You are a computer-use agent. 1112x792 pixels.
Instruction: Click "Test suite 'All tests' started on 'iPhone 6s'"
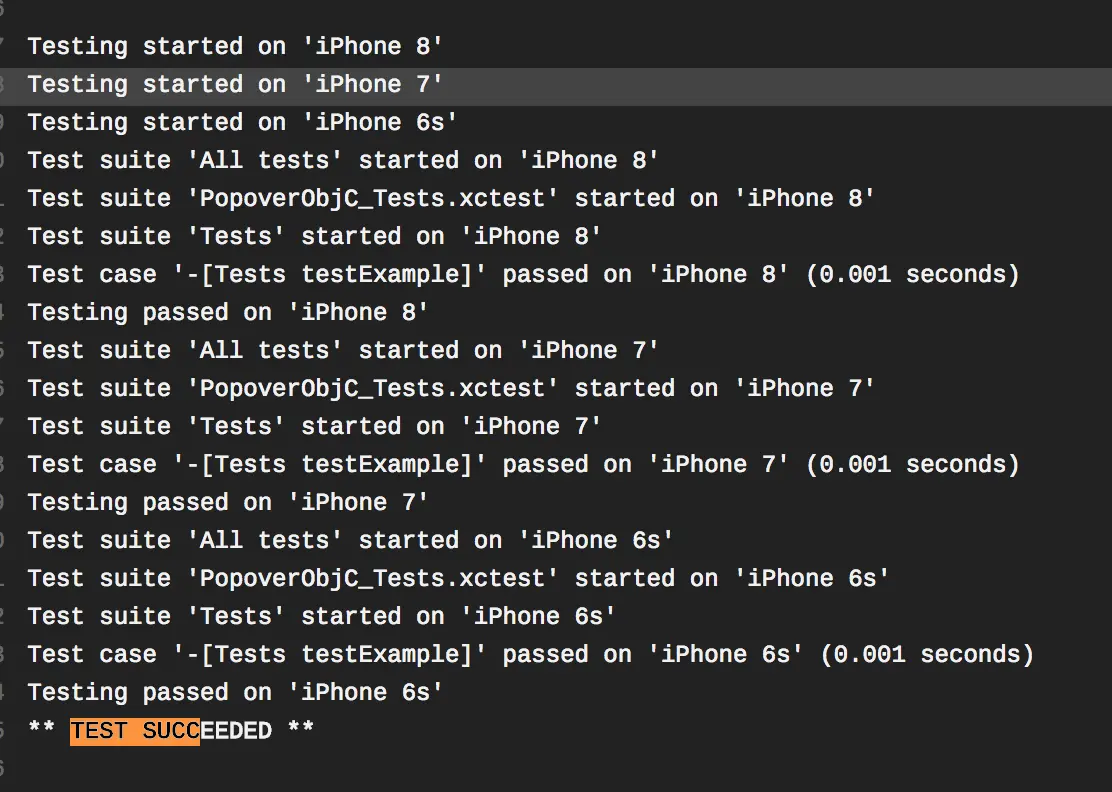pyautogui.click(x=350, y=541)
